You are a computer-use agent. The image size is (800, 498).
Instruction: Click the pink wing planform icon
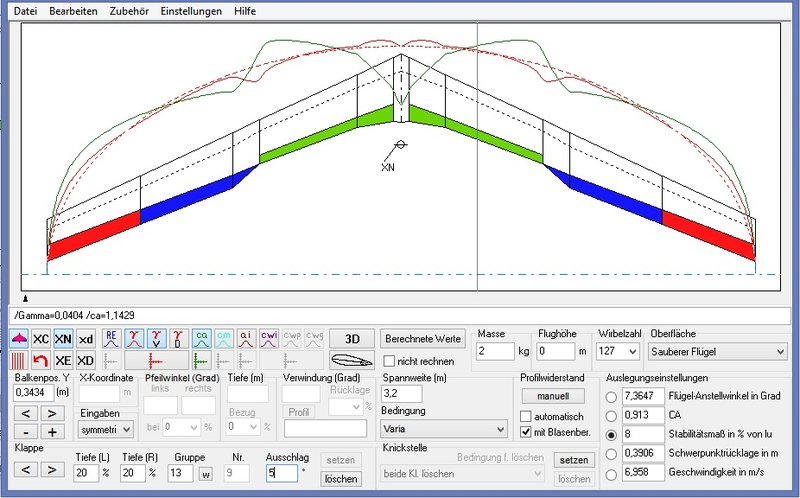click(x=19, y=339)
